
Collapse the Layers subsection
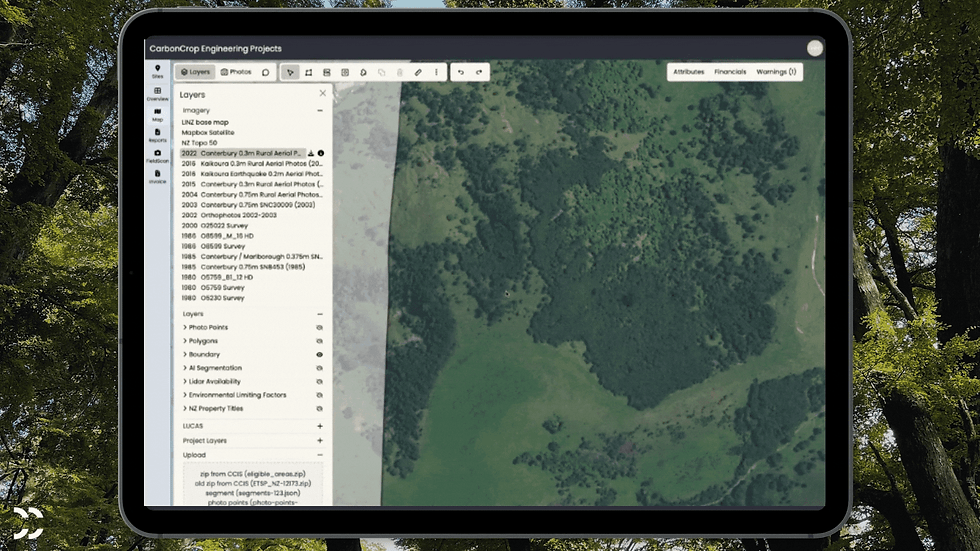(x=320, y=314)
